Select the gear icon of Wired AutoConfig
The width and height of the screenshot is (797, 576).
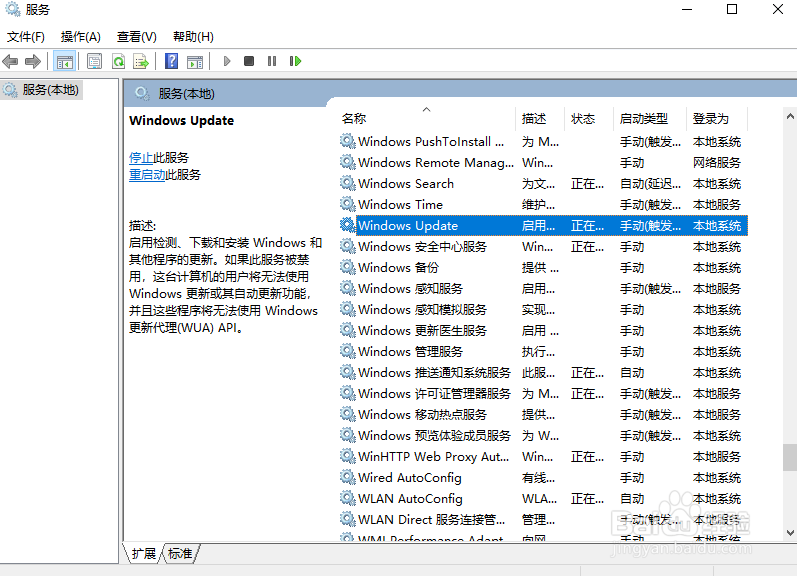click(x=348, y=477)
